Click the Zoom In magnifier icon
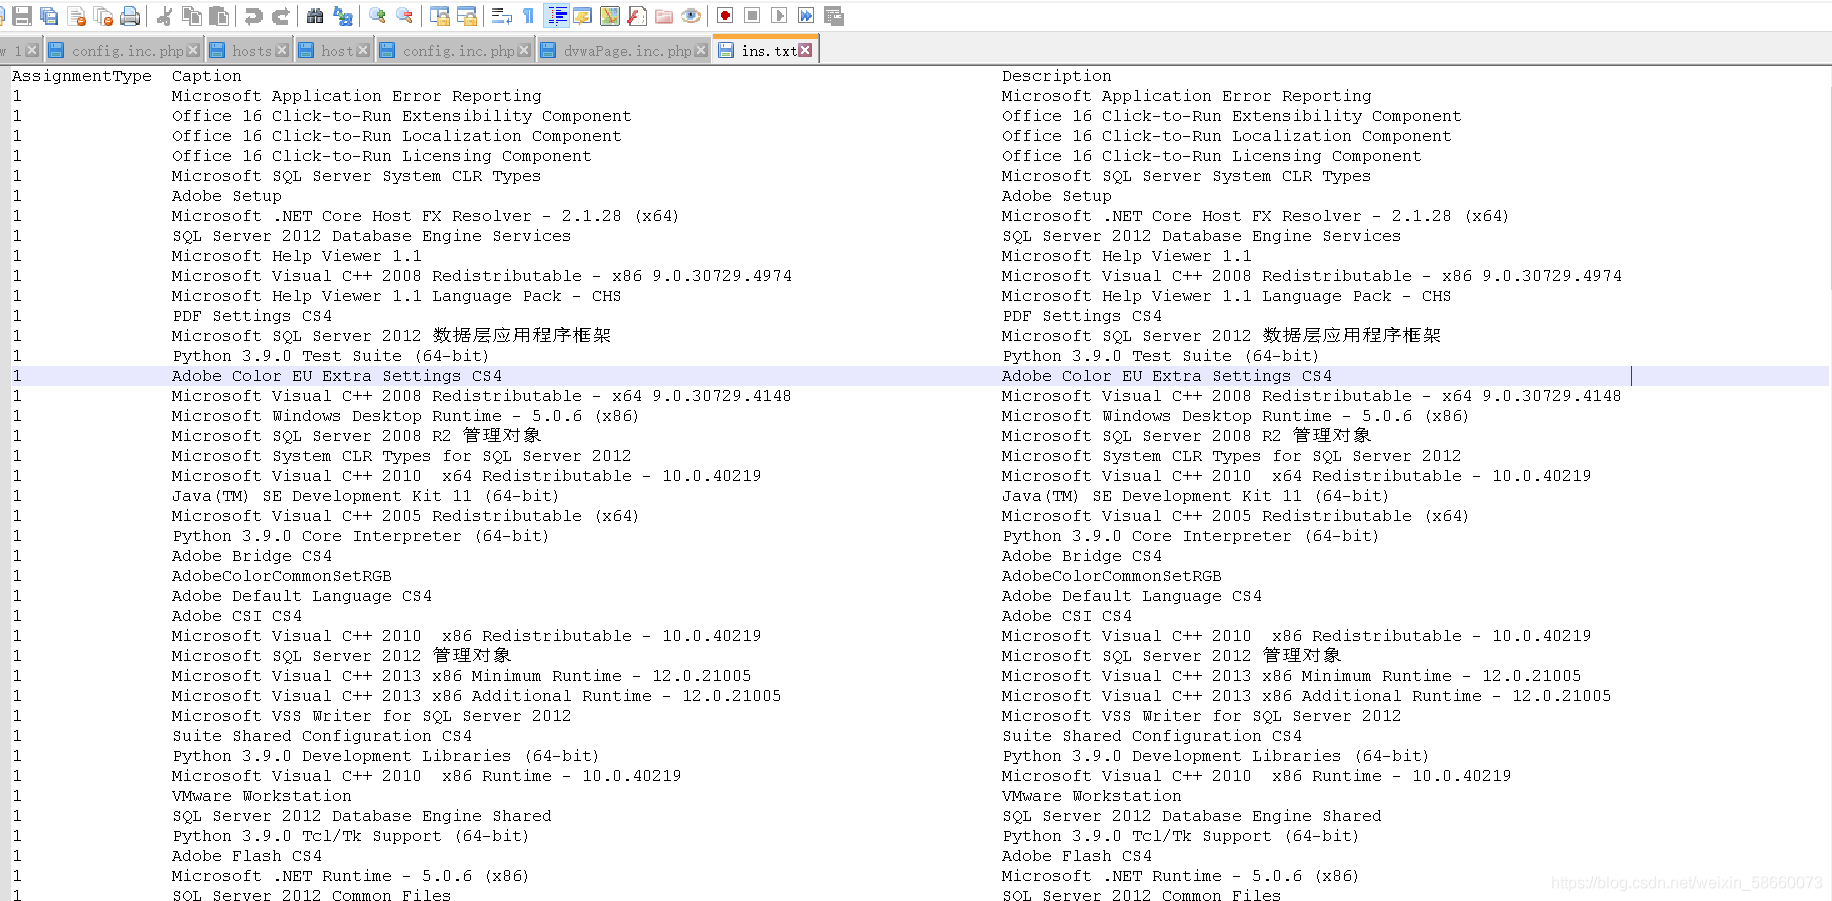The width and height of the screenshot is (1832, 901). point(377,16)
